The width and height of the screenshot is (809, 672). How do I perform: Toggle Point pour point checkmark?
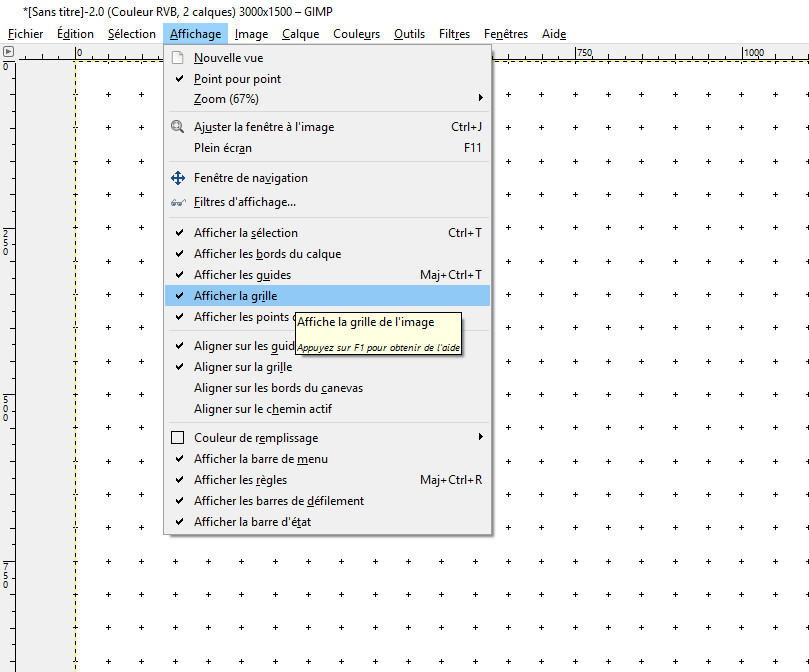pos(179,78)
